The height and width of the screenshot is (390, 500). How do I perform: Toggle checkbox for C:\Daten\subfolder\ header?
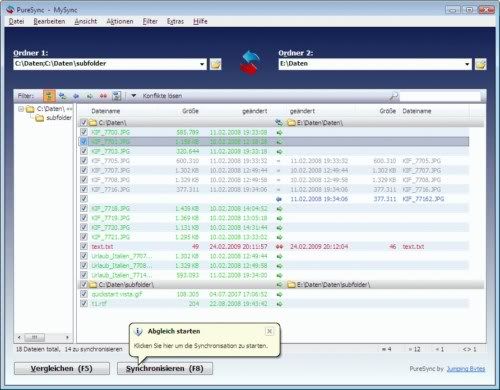pos(83,285)
